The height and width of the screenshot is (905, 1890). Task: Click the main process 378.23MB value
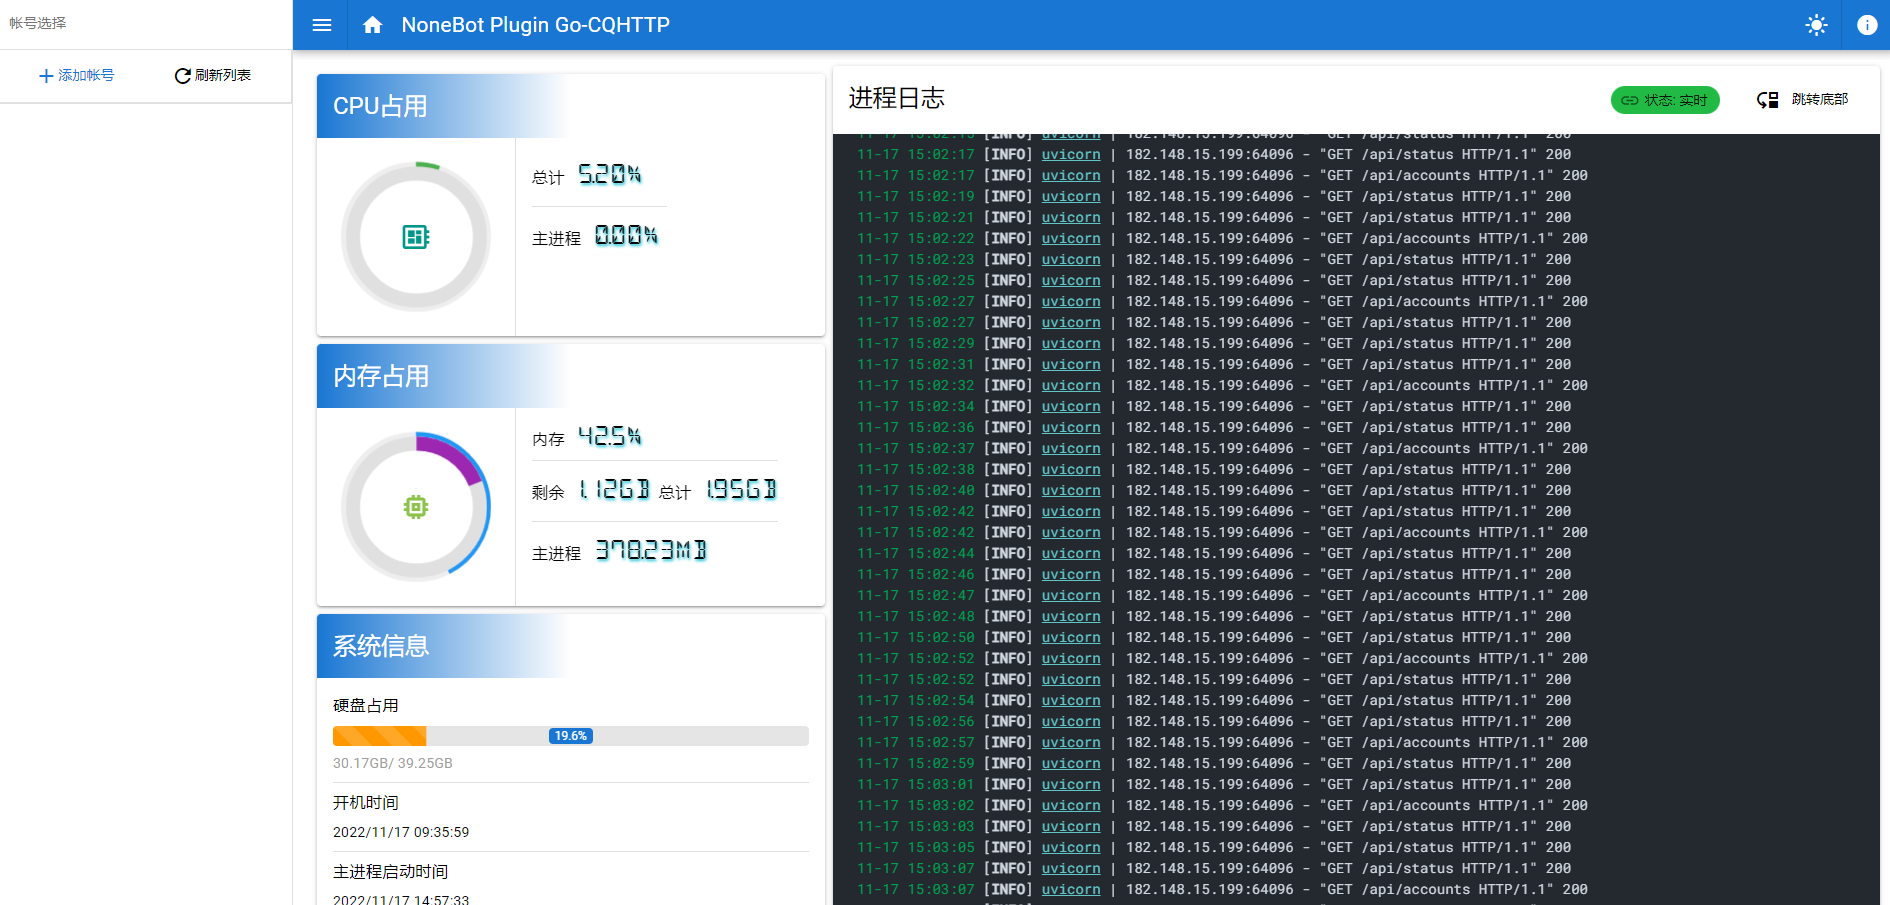pyautogui.click(x=651, y=551)
